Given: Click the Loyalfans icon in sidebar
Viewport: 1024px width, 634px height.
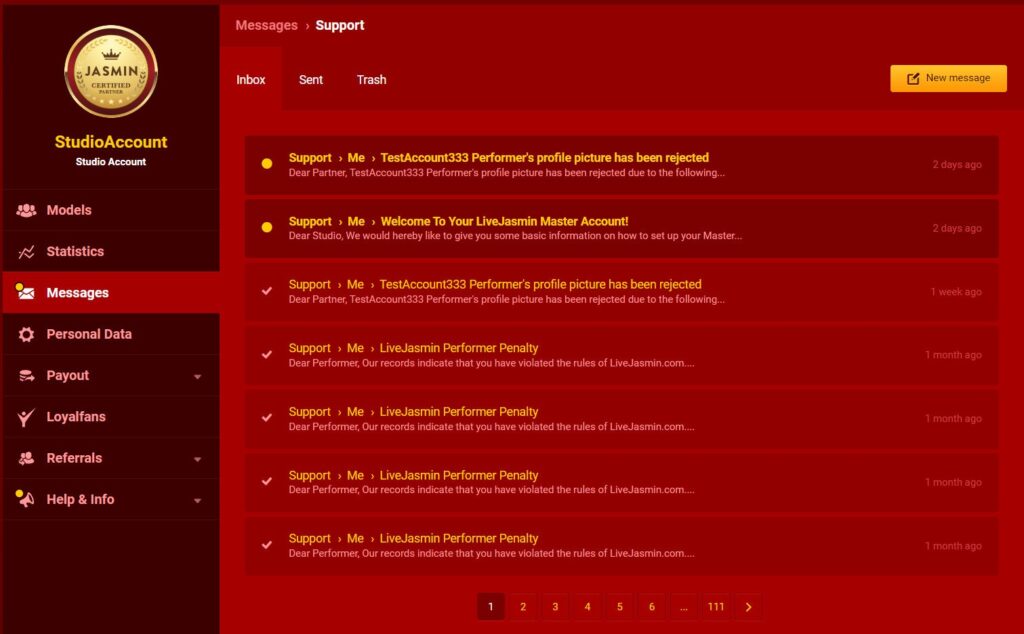Looking at the screenshot, I should point(25,417).
